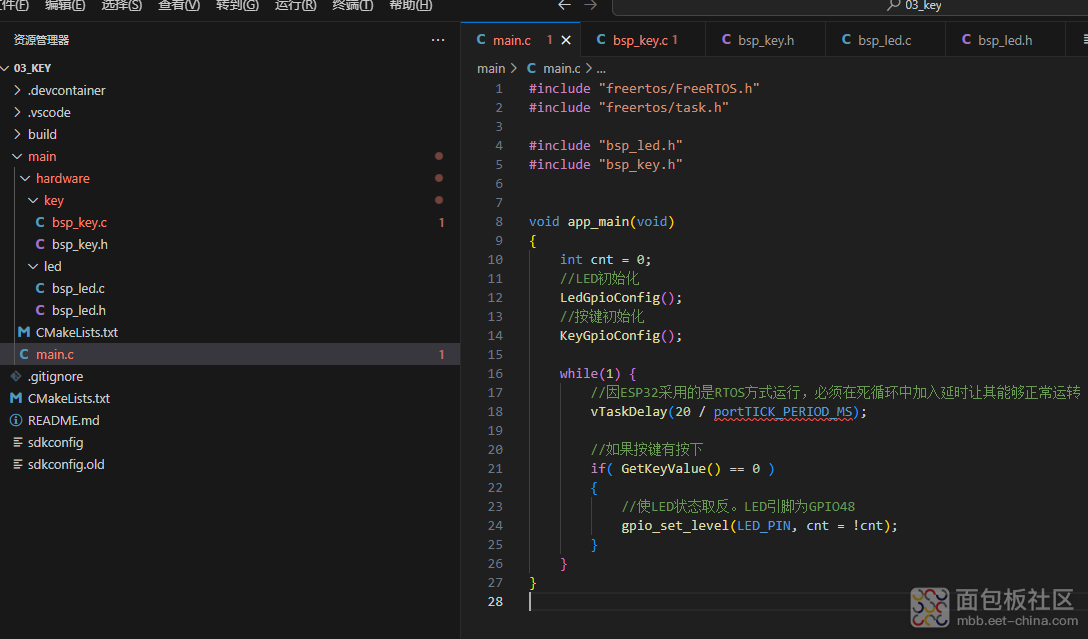Click the M icon of CMakeLists.txt inside main folder
Screen dimensions: 1088x639
click(24, 332)
